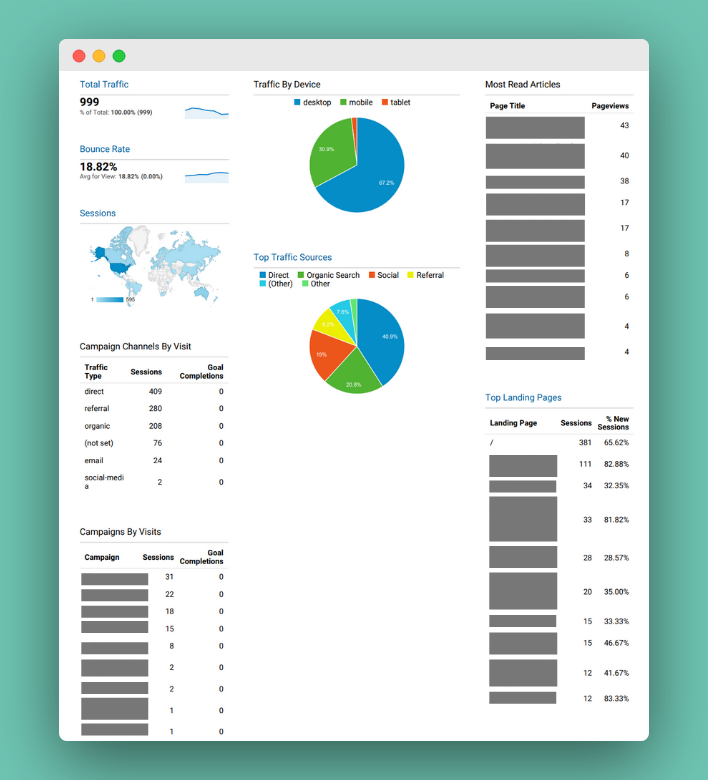Screen dimensions: 708x780
Task: Click the Total Traffic sparkline chart
Action: [206, 111]
